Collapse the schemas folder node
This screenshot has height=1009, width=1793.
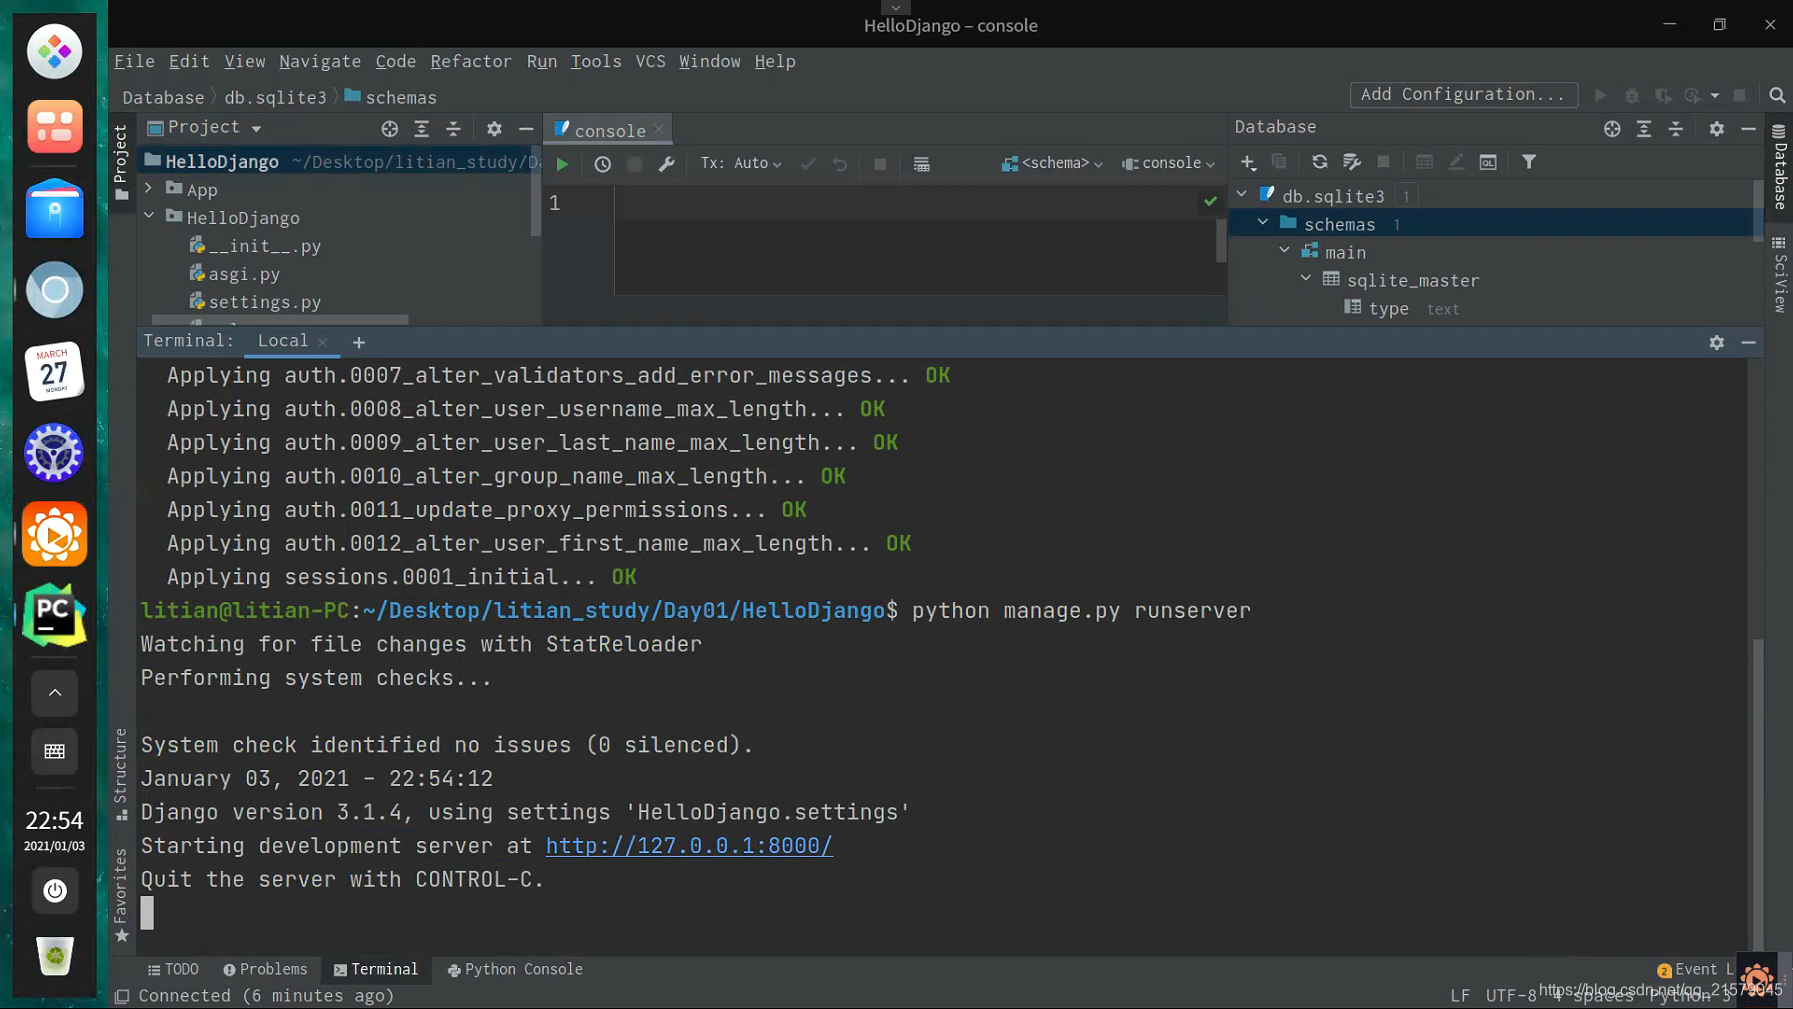point(1263,223)
